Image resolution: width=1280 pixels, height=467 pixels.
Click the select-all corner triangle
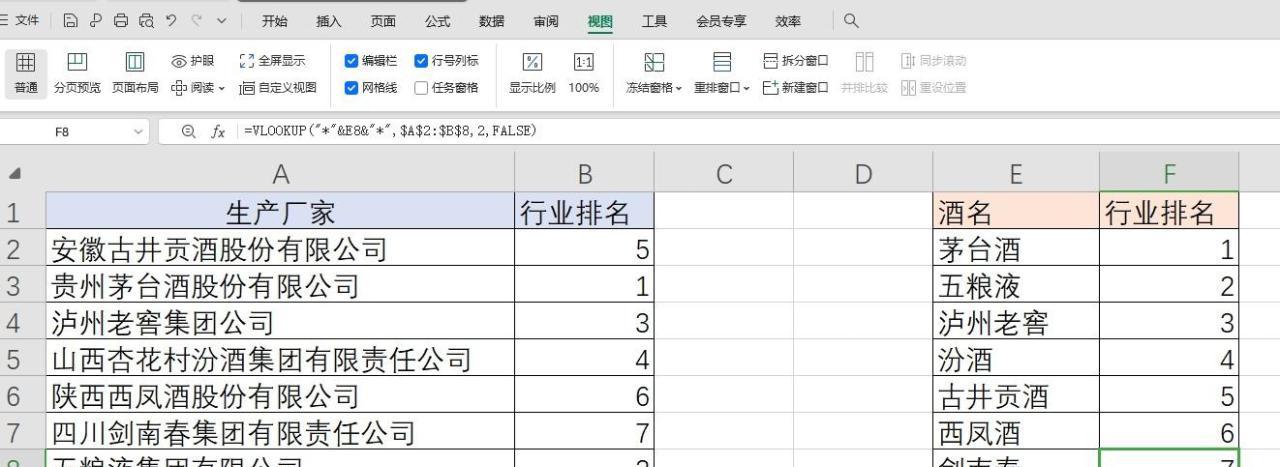pos(13,174)
